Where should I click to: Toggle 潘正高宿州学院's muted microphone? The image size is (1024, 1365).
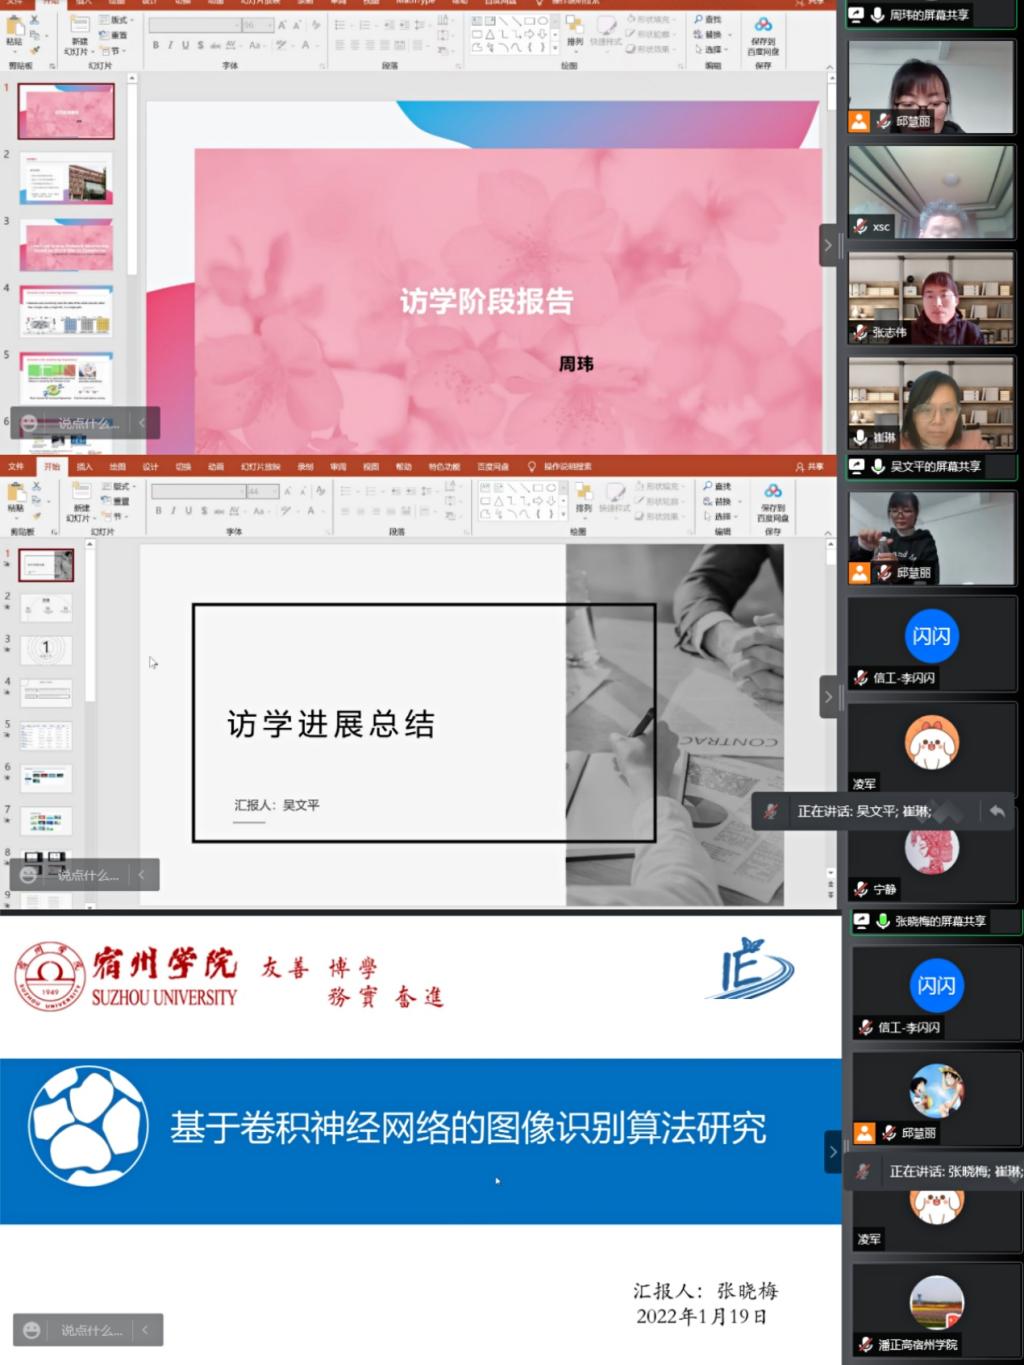coord(866,1344)
